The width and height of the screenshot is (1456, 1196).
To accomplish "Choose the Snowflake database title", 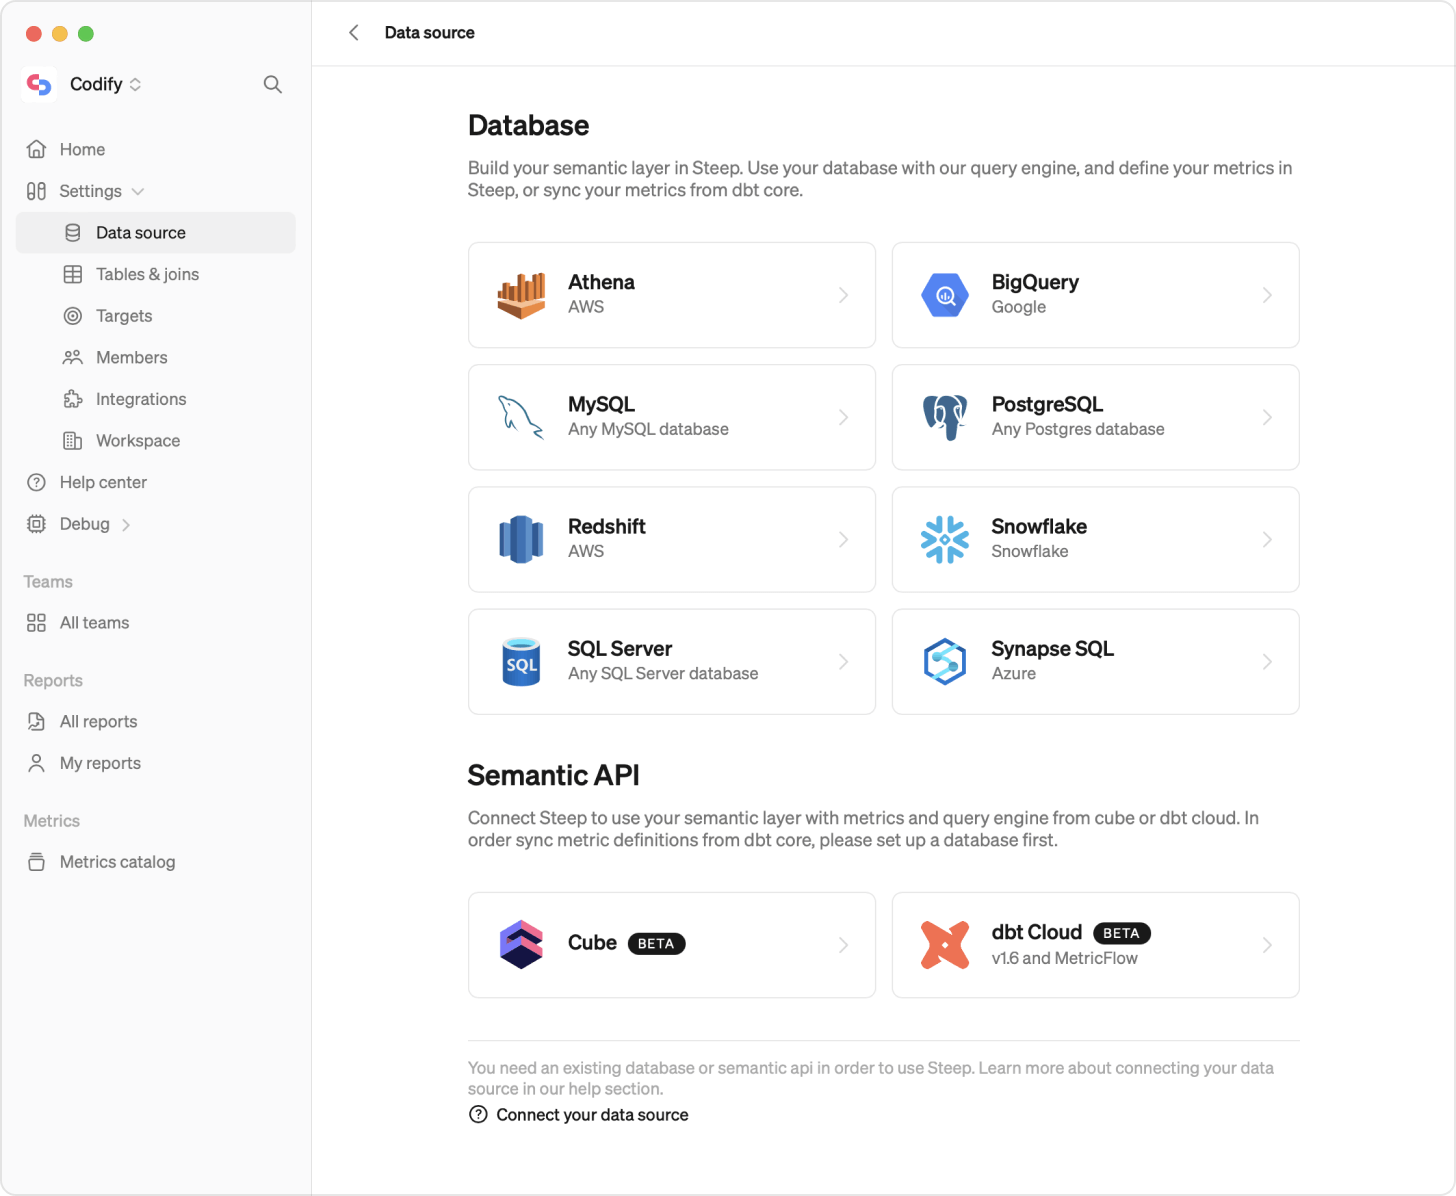I will point(1039,527).
